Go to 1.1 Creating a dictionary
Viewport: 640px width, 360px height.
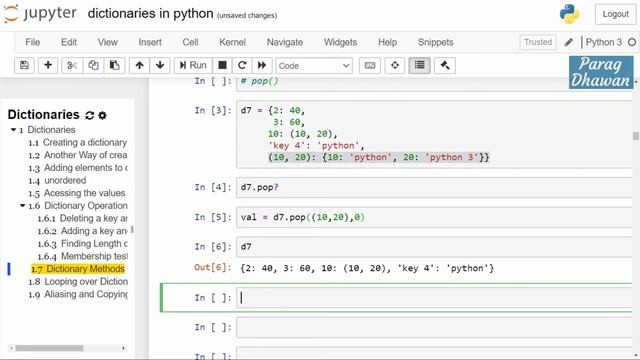[x=78, y=142]
